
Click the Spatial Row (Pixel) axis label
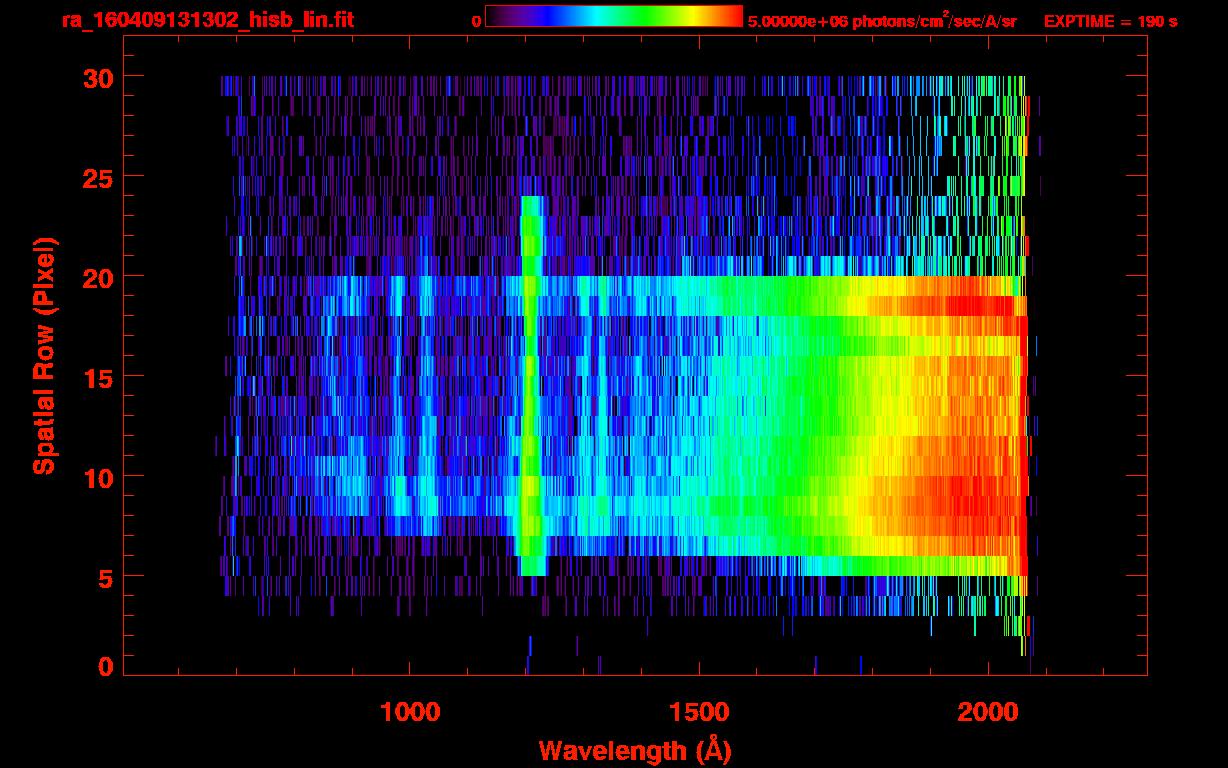click(x=44, y=355)
